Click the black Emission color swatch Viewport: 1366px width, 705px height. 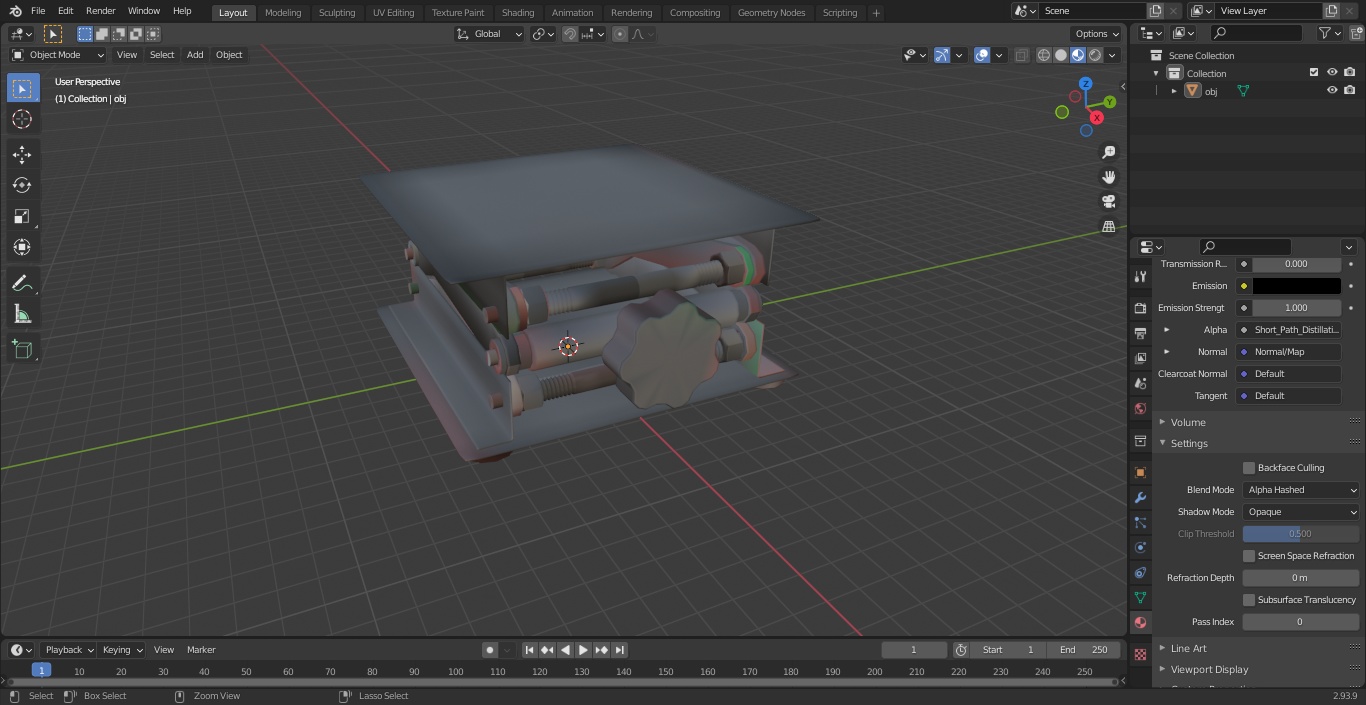(x=1296, y=286)
